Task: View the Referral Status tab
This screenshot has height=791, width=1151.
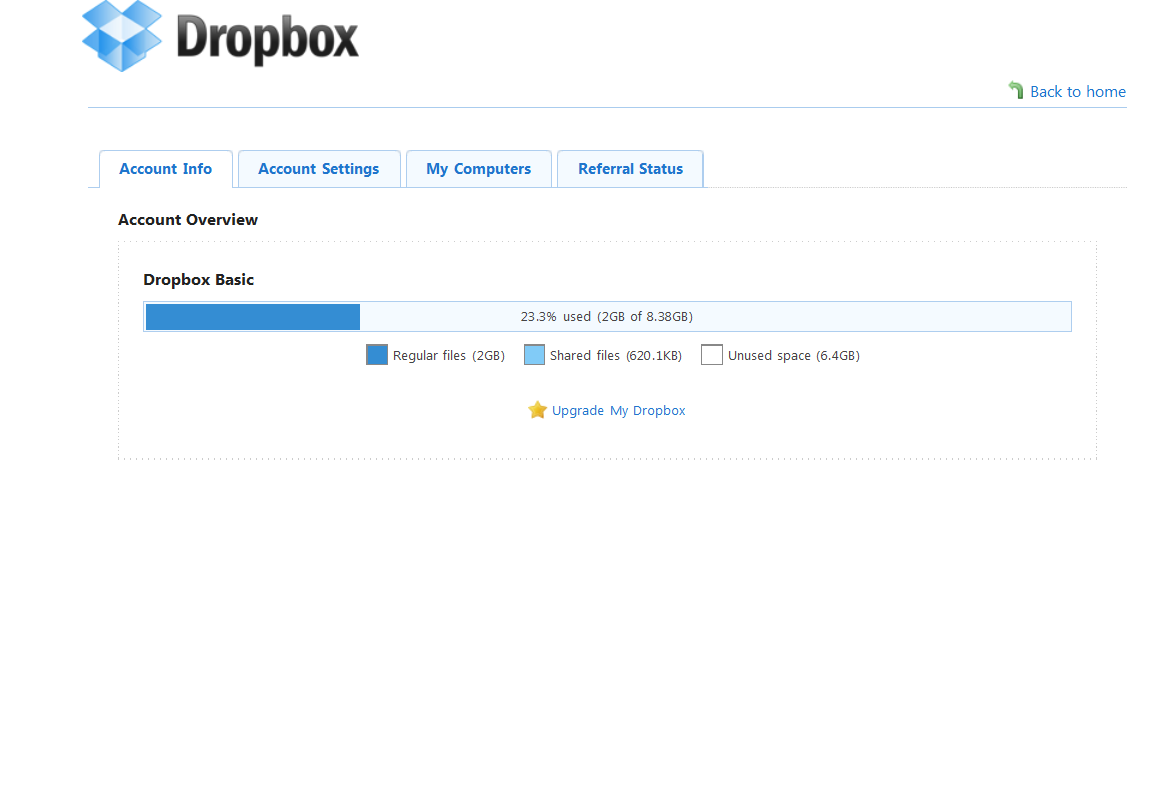Action: [631, 170]
